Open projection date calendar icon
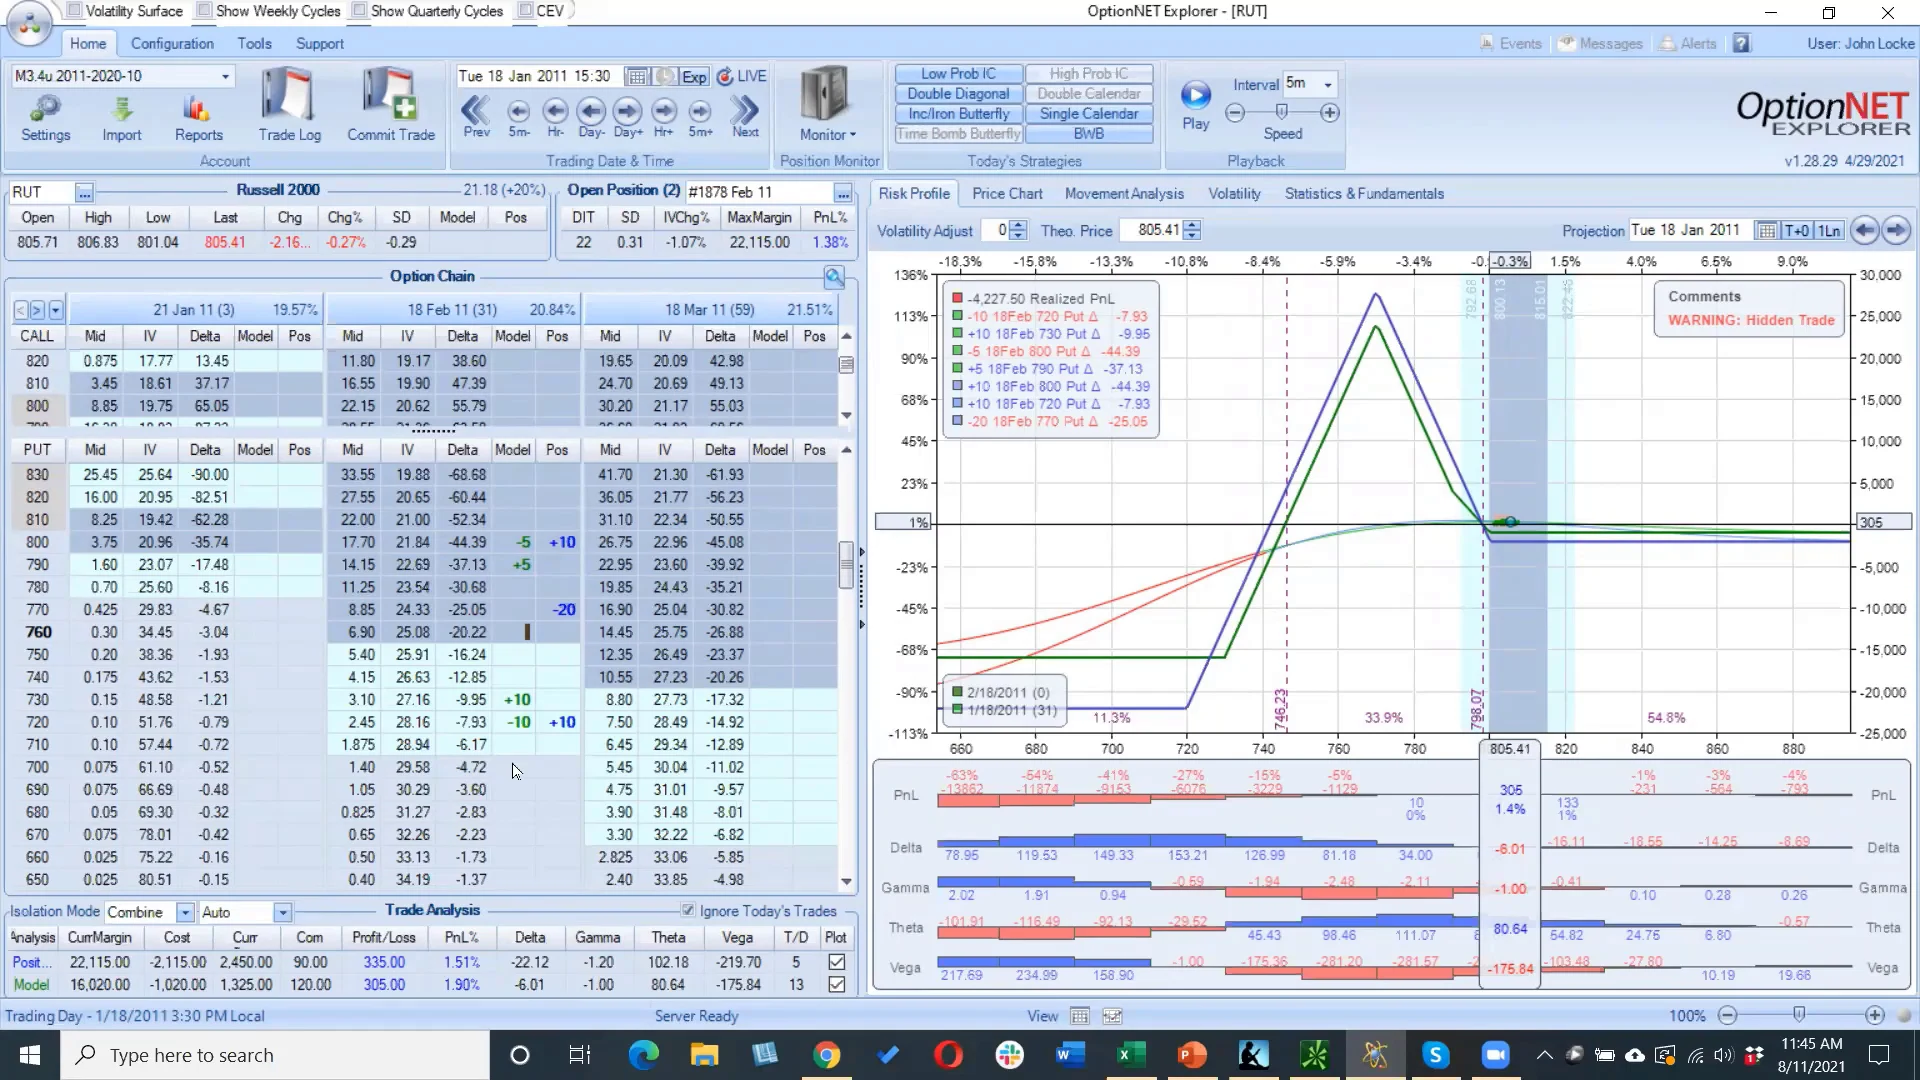The image size is (1920, 1080). point(1767,231)
